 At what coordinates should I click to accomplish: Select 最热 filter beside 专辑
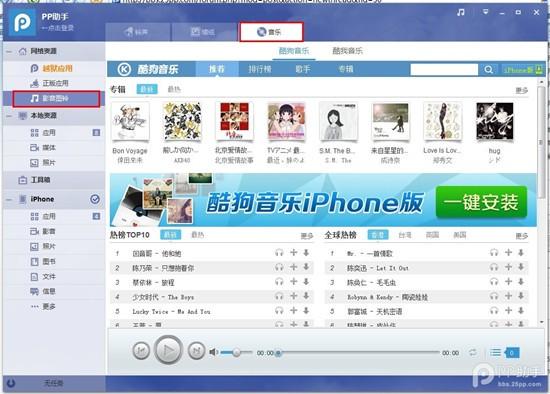click(x=174, y=89)
